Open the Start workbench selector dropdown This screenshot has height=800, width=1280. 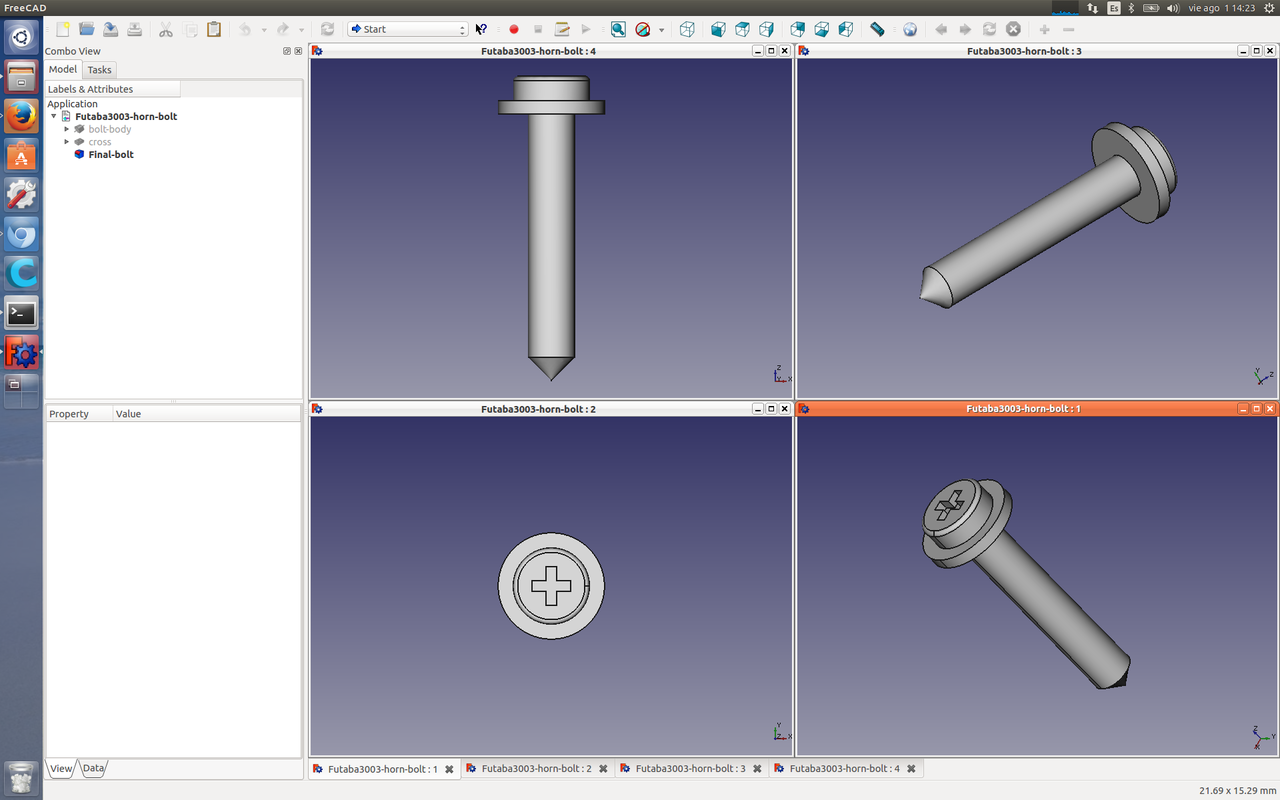(x=407, y=29)
